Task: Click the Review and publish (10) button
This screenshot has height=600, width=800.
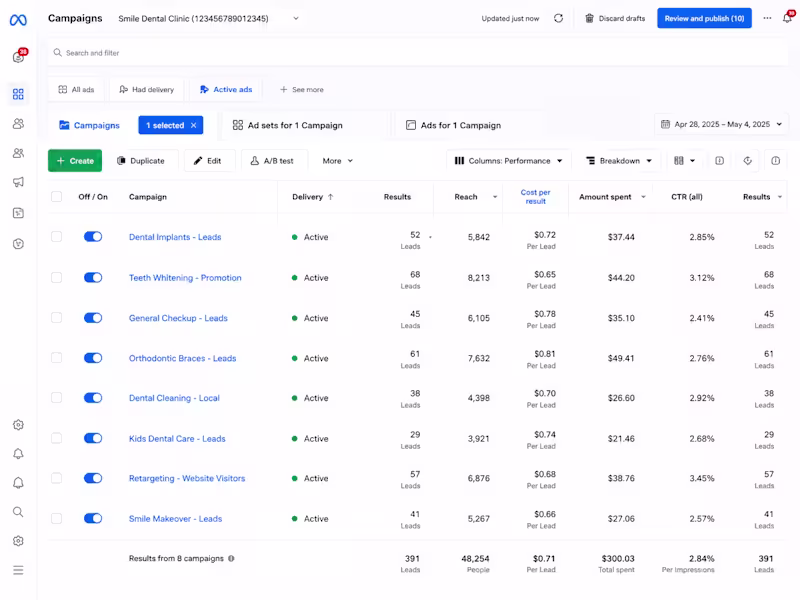Action: click(x=704, y=18)
